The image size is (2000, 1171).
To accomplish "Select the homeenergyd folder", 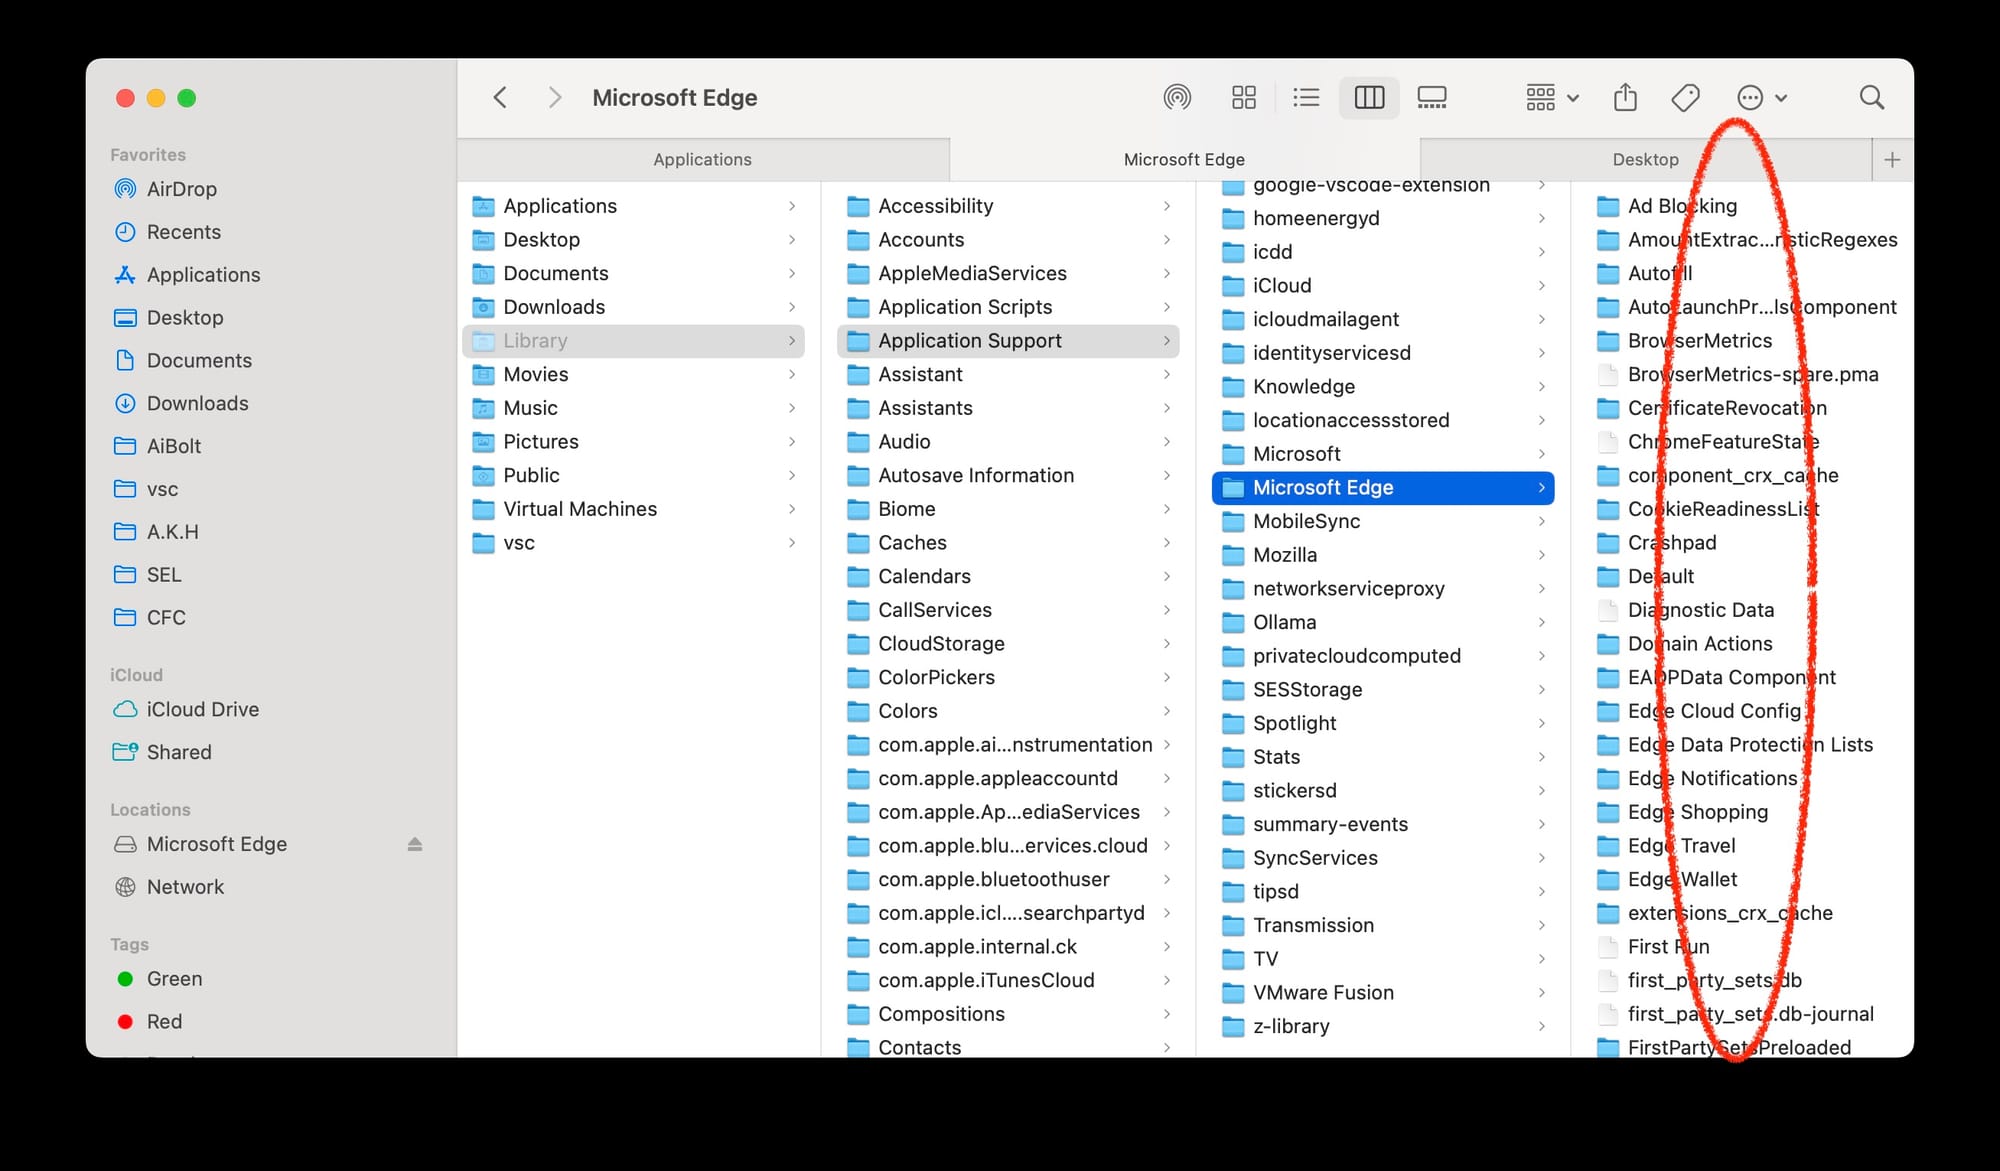I will 1383,218.
